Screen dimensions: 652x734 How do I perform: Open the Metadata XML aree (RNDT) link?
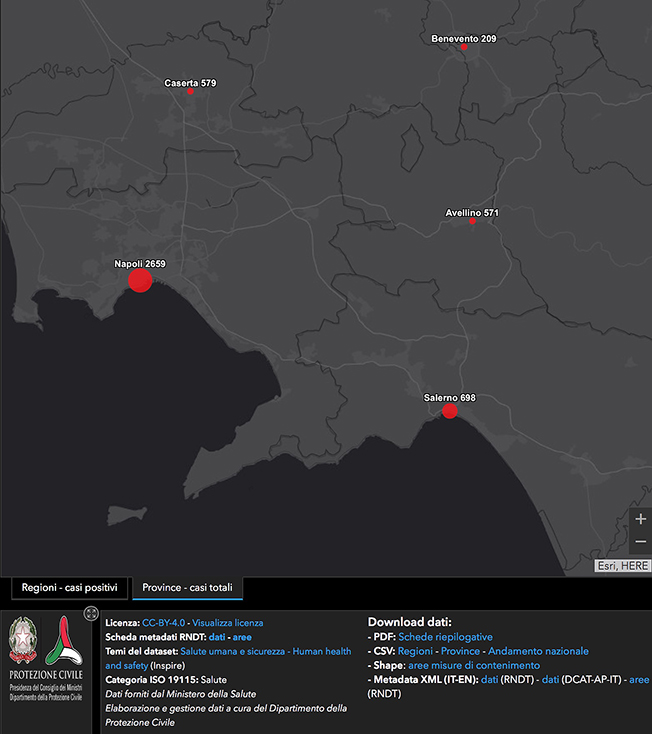pyautogui.click(x=639, y=679)
